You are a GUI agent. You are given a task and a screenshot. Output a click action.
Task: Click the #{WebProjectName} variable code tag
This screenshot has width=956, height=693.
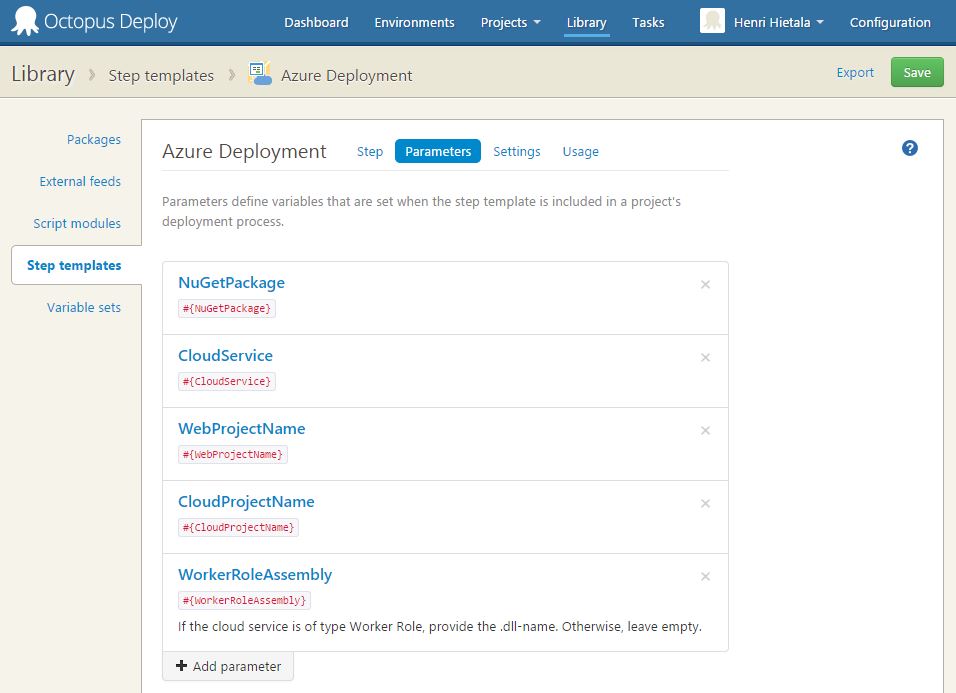pyautogui.click(x=233, y=455)
